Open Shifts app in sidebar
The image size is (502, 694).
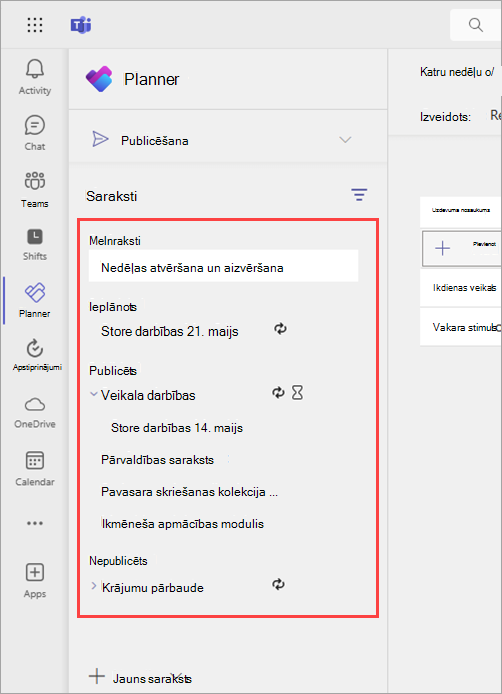[35, 244]
